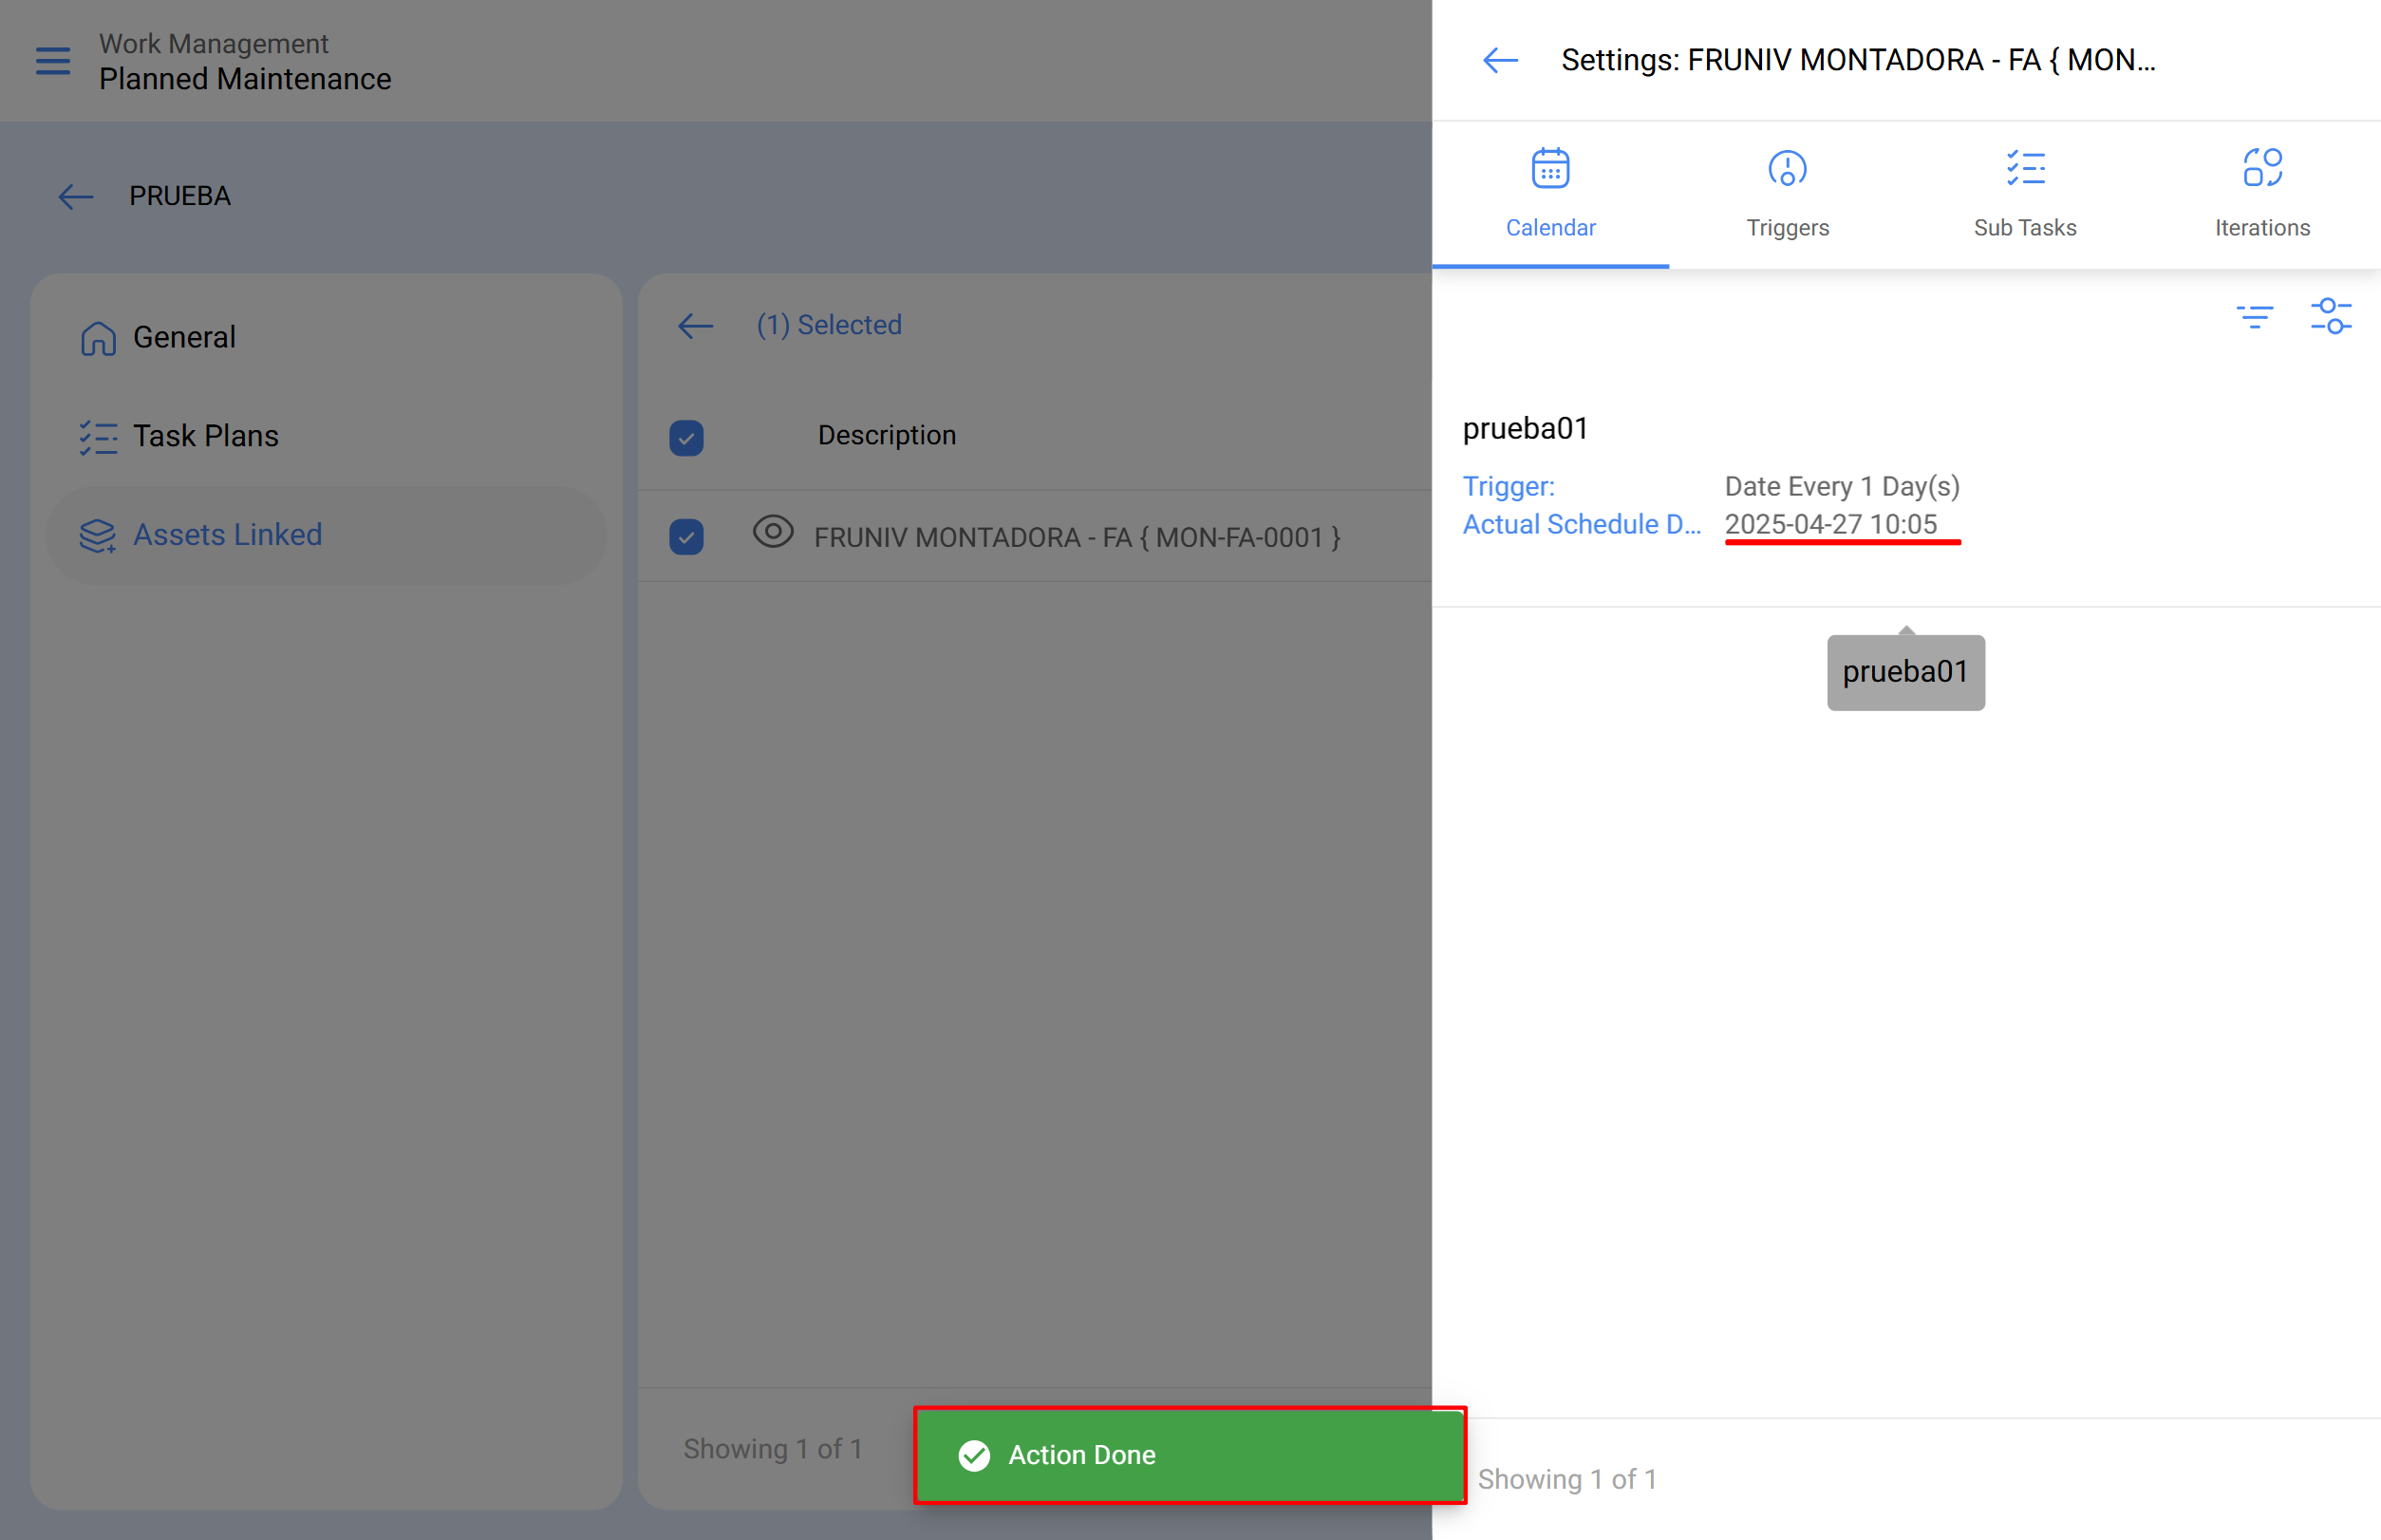Click the Actual Schedule Date link
This screenshot has height=1540, width=2381.
tap(1582, 523)
